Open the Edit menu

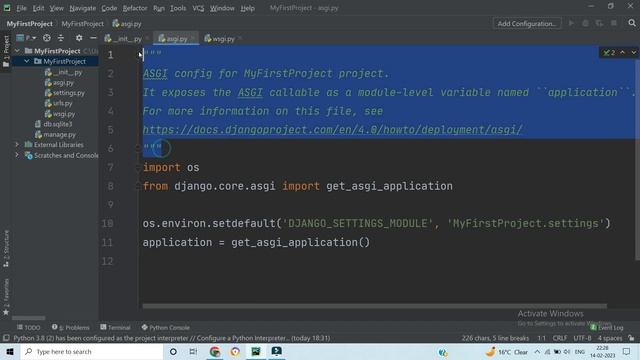tap(38, 8)
